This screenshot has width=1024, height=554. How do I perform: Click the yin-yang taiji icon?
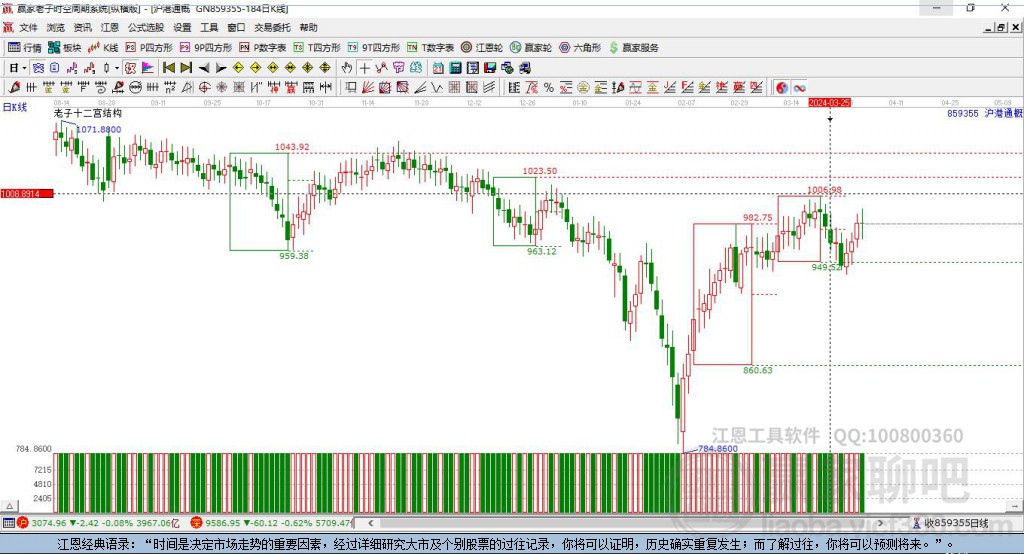[x=782, y=88]
